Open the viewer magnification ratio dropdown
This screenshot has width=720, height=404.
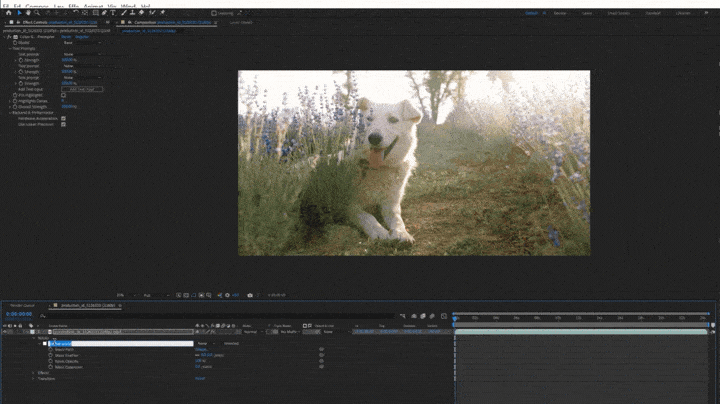click(121, 295)
